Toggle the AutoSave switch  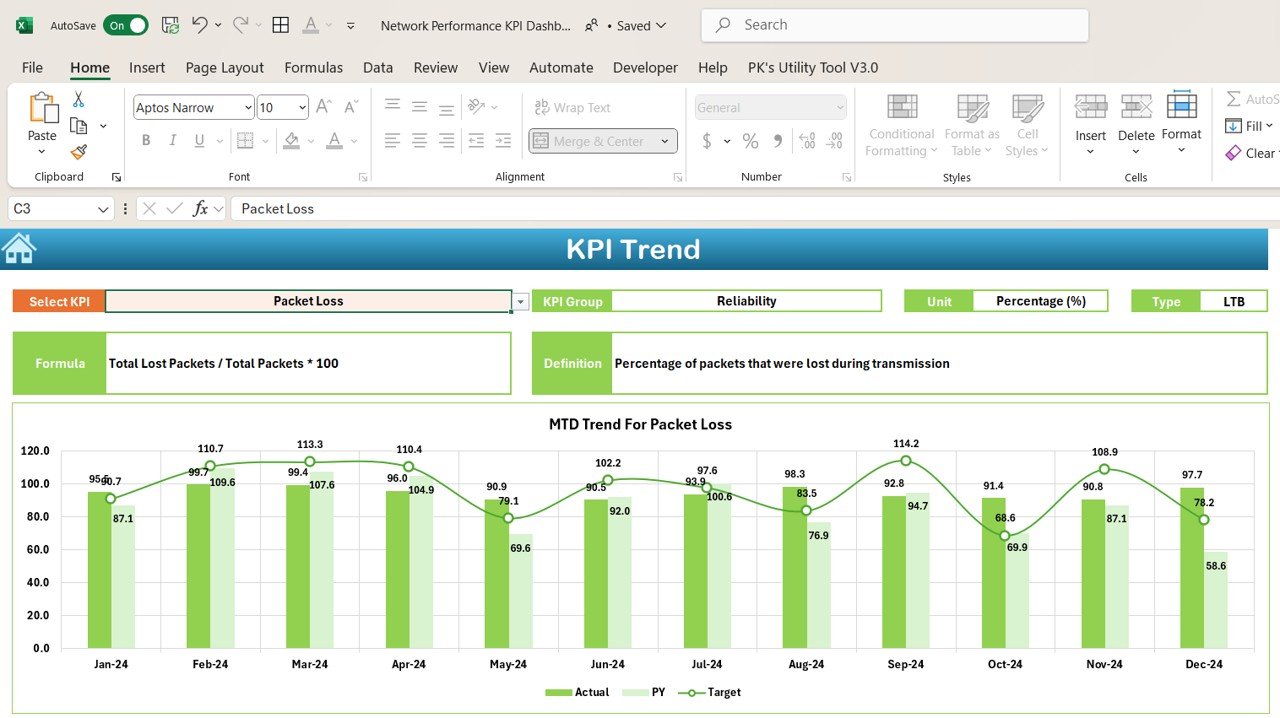click(127, 25)
